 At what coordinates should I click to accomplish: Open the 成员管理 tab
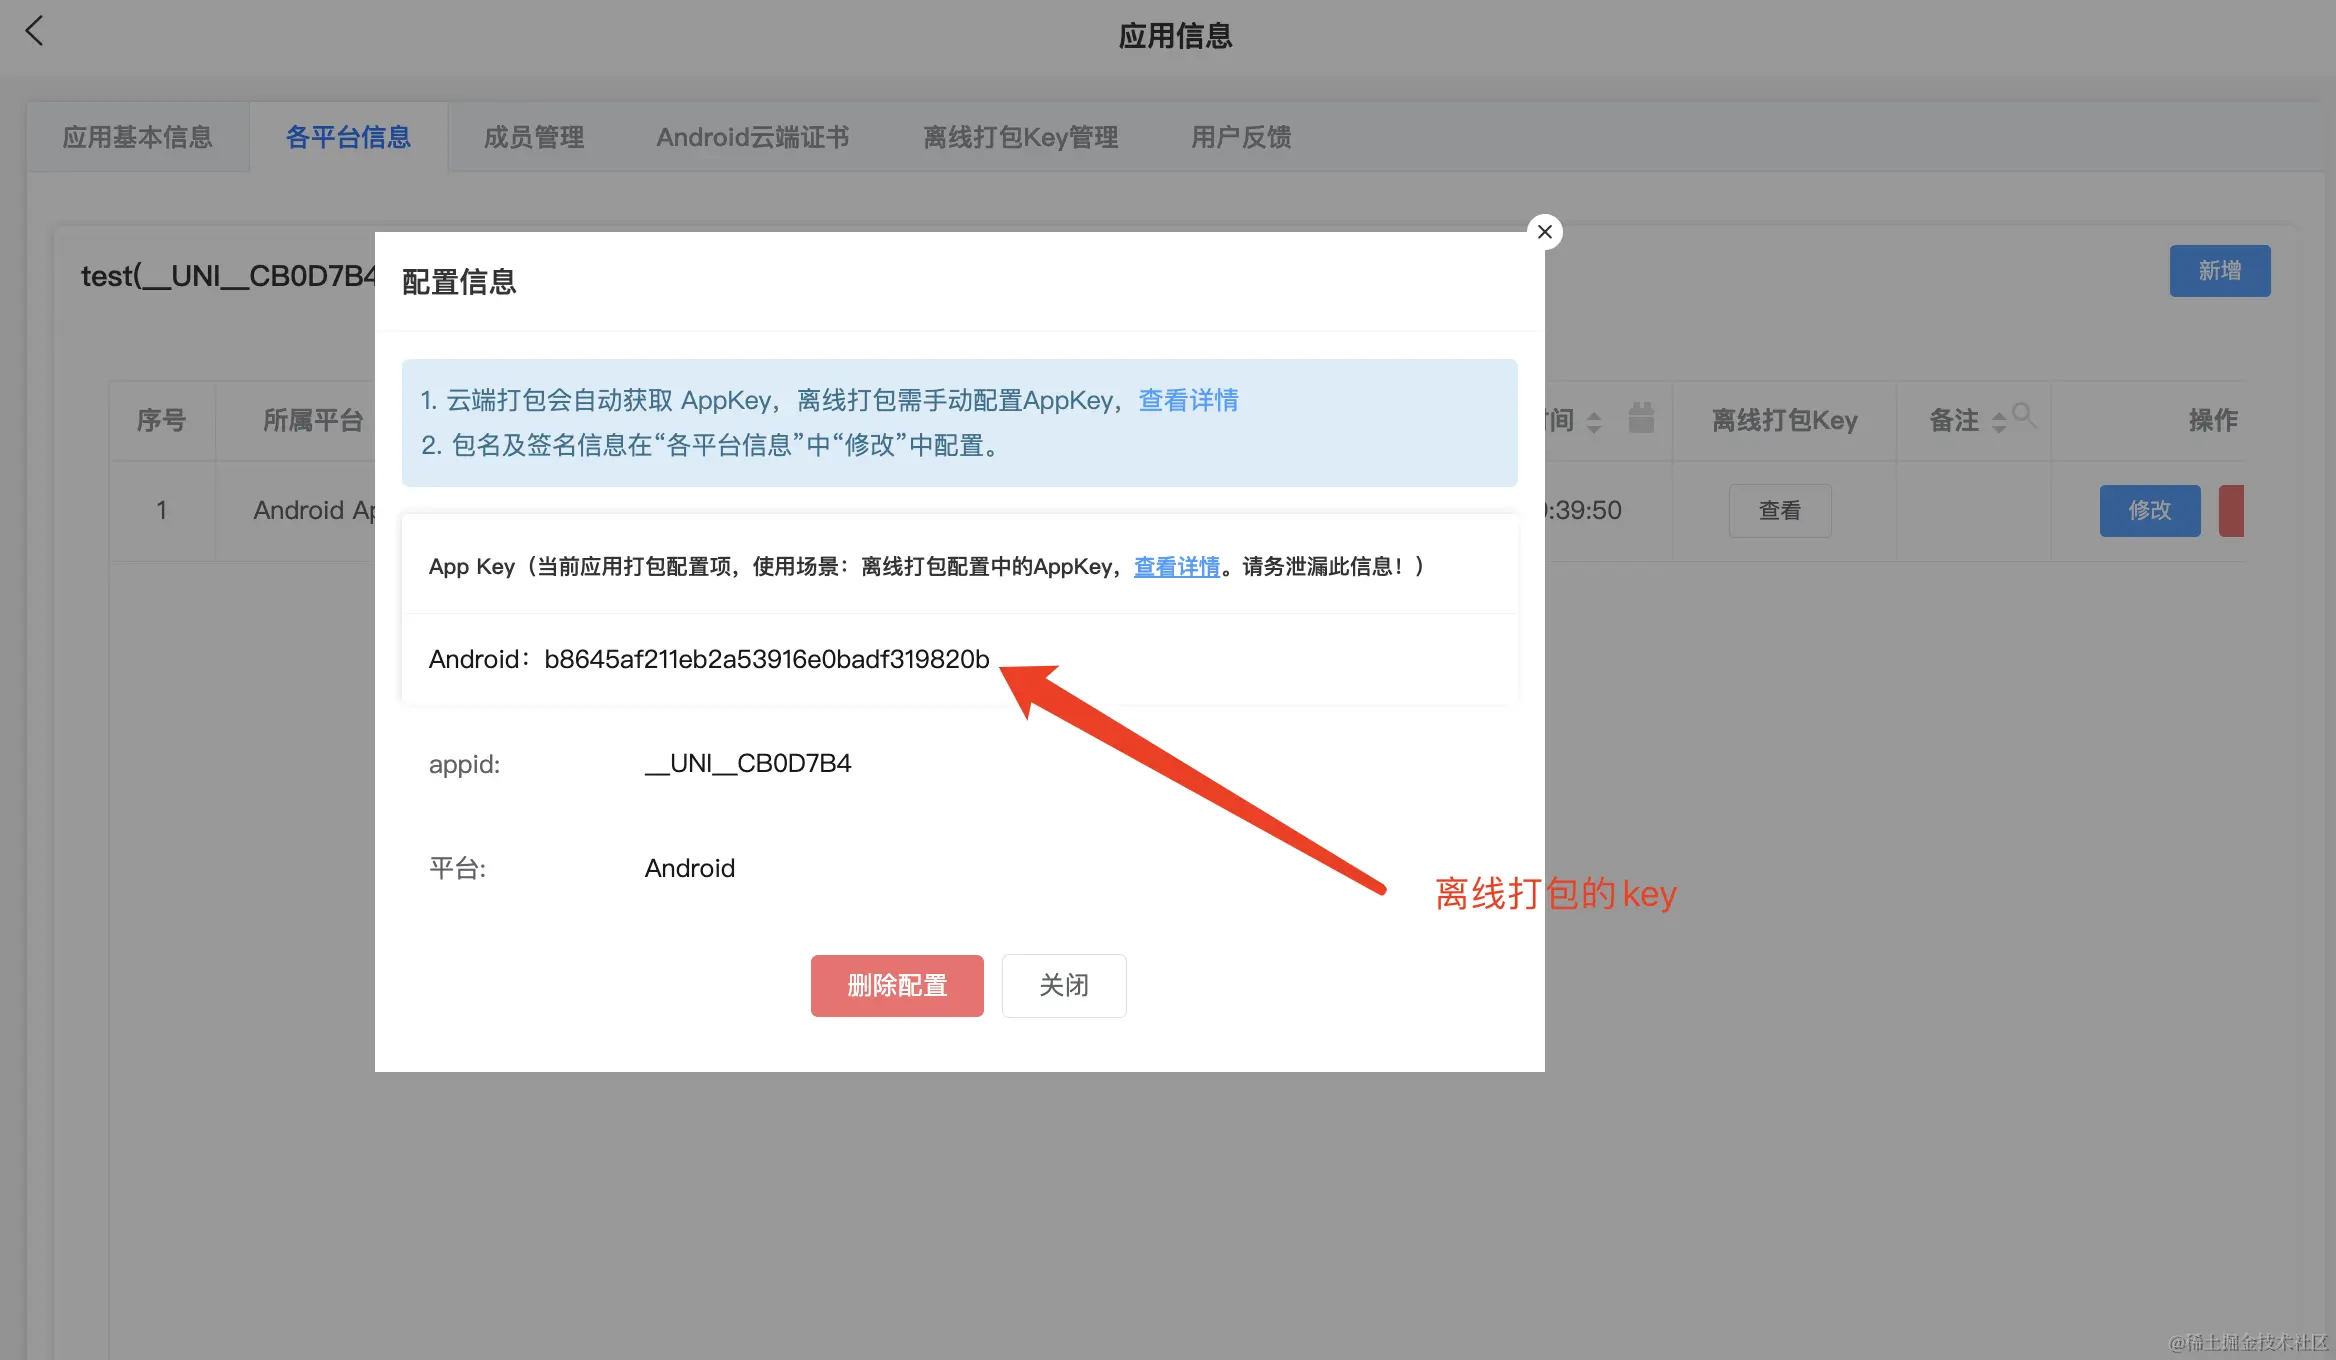[x=534, y=137]
